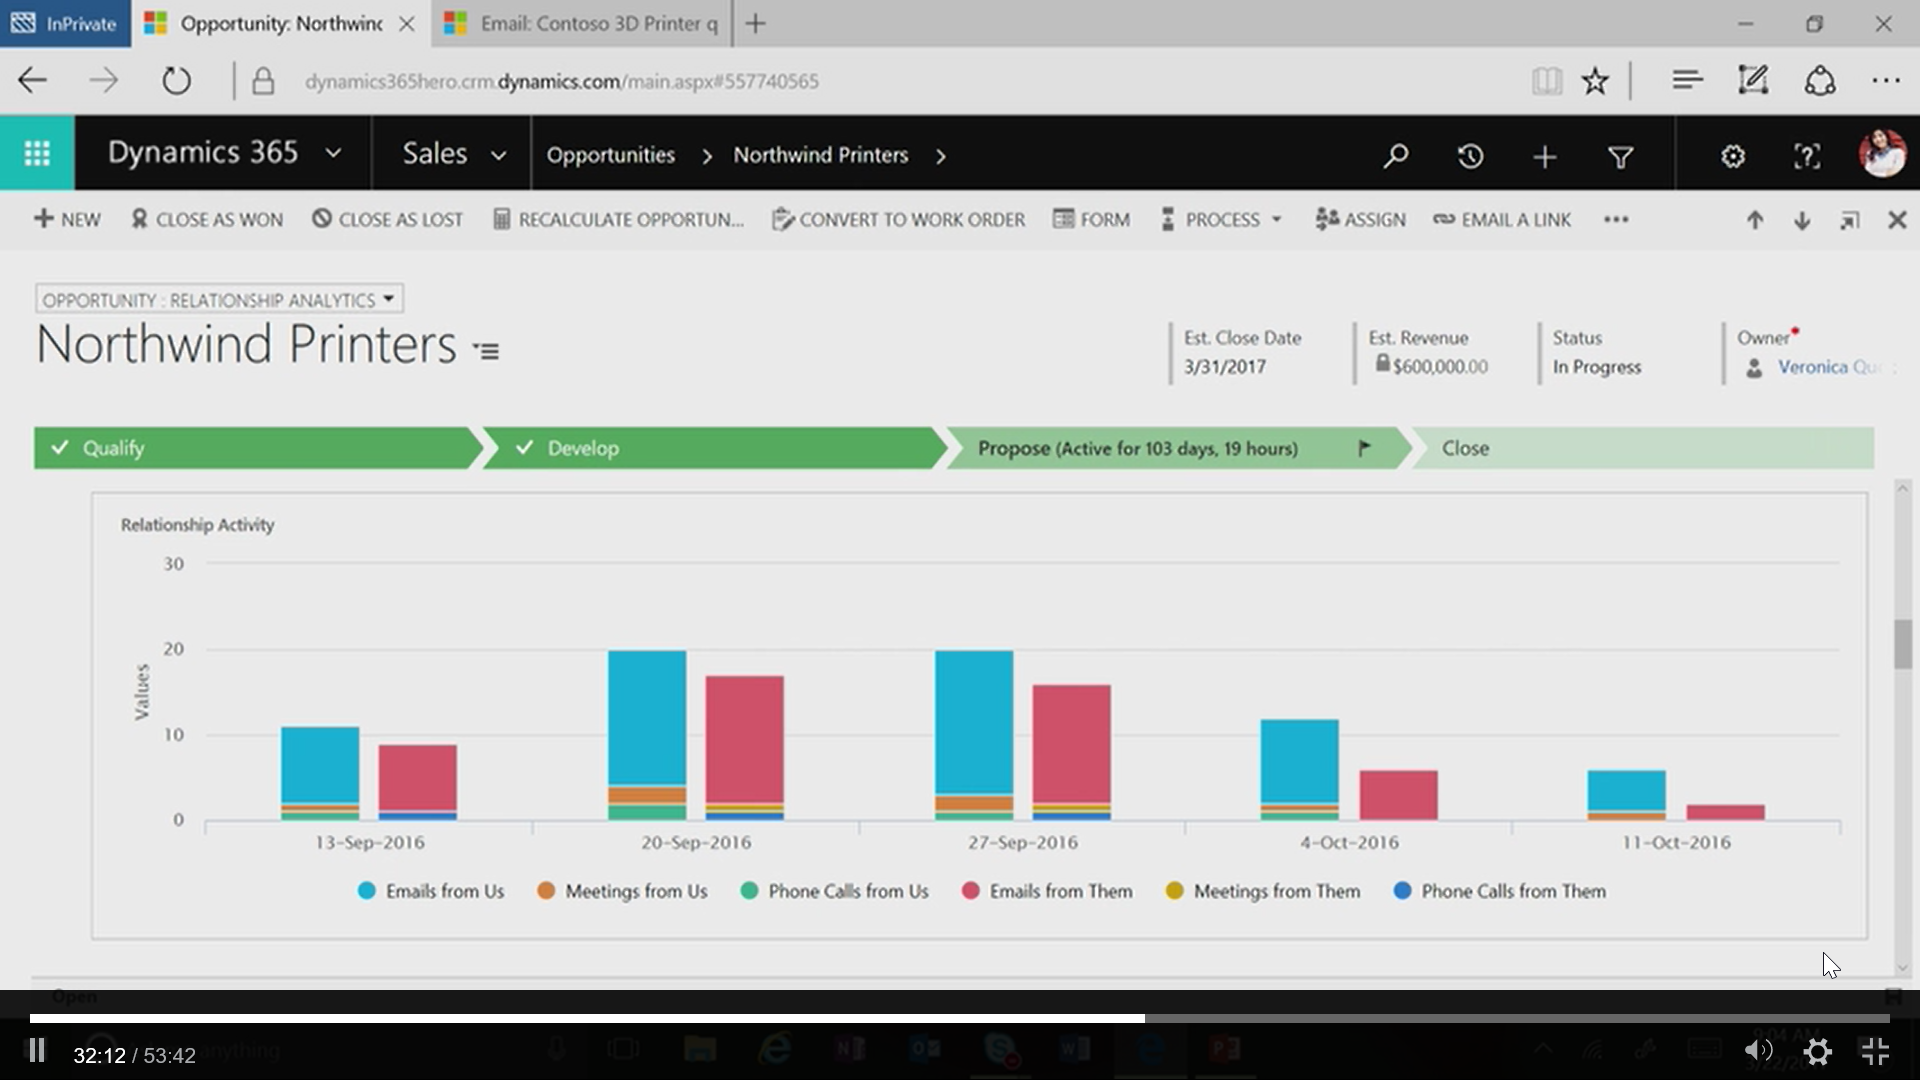Click Email a Link button
1920x1080 pixels.
(x=1502, y=220)
